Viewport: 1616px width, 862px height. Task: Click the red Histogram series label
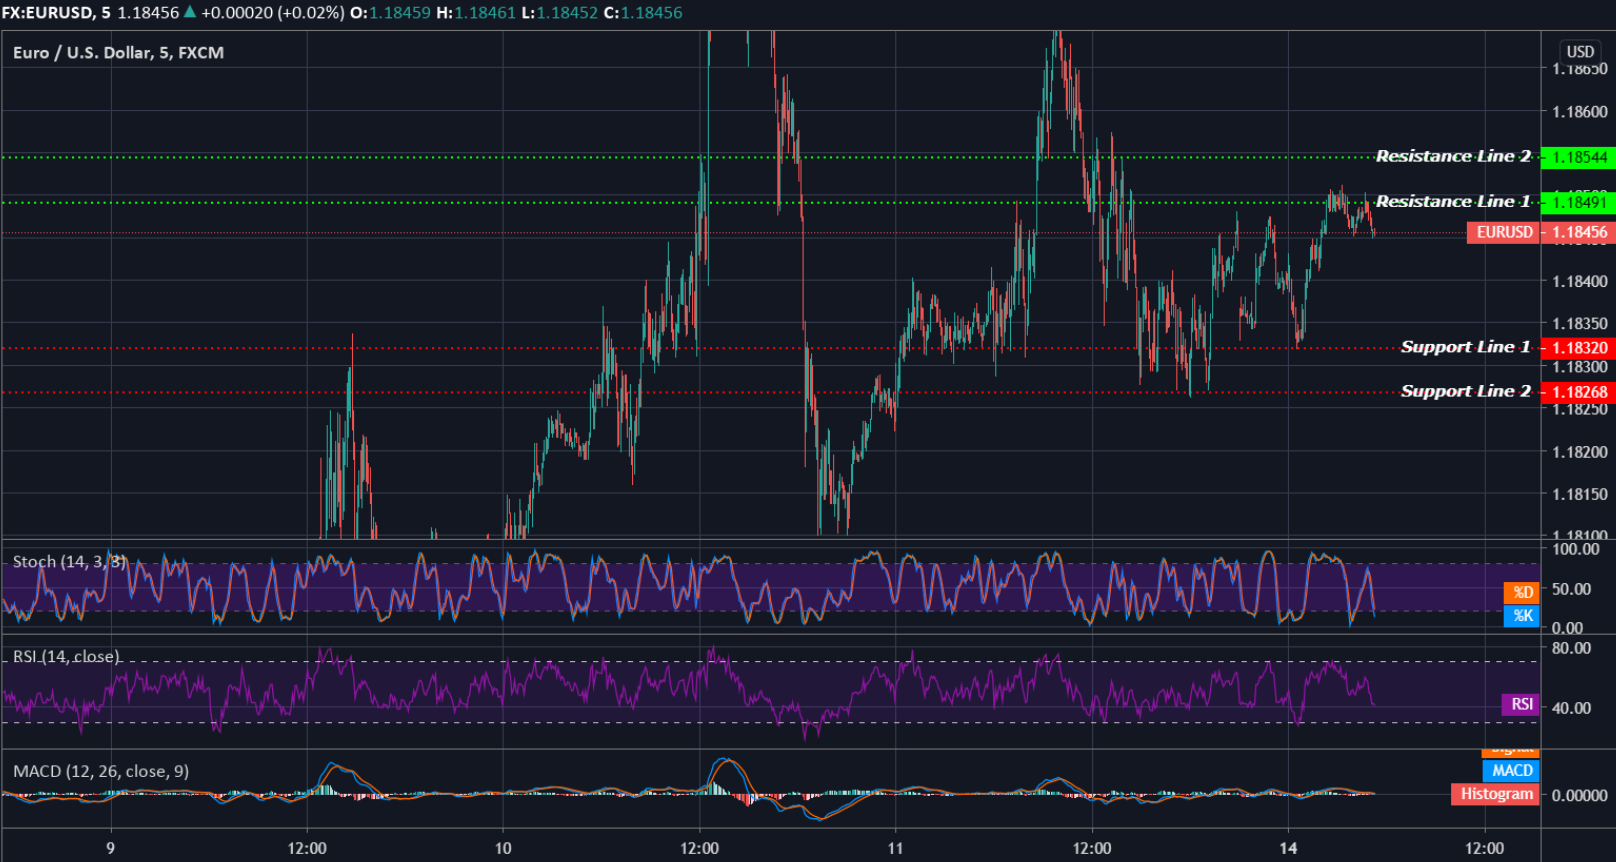pos(1496,794)
